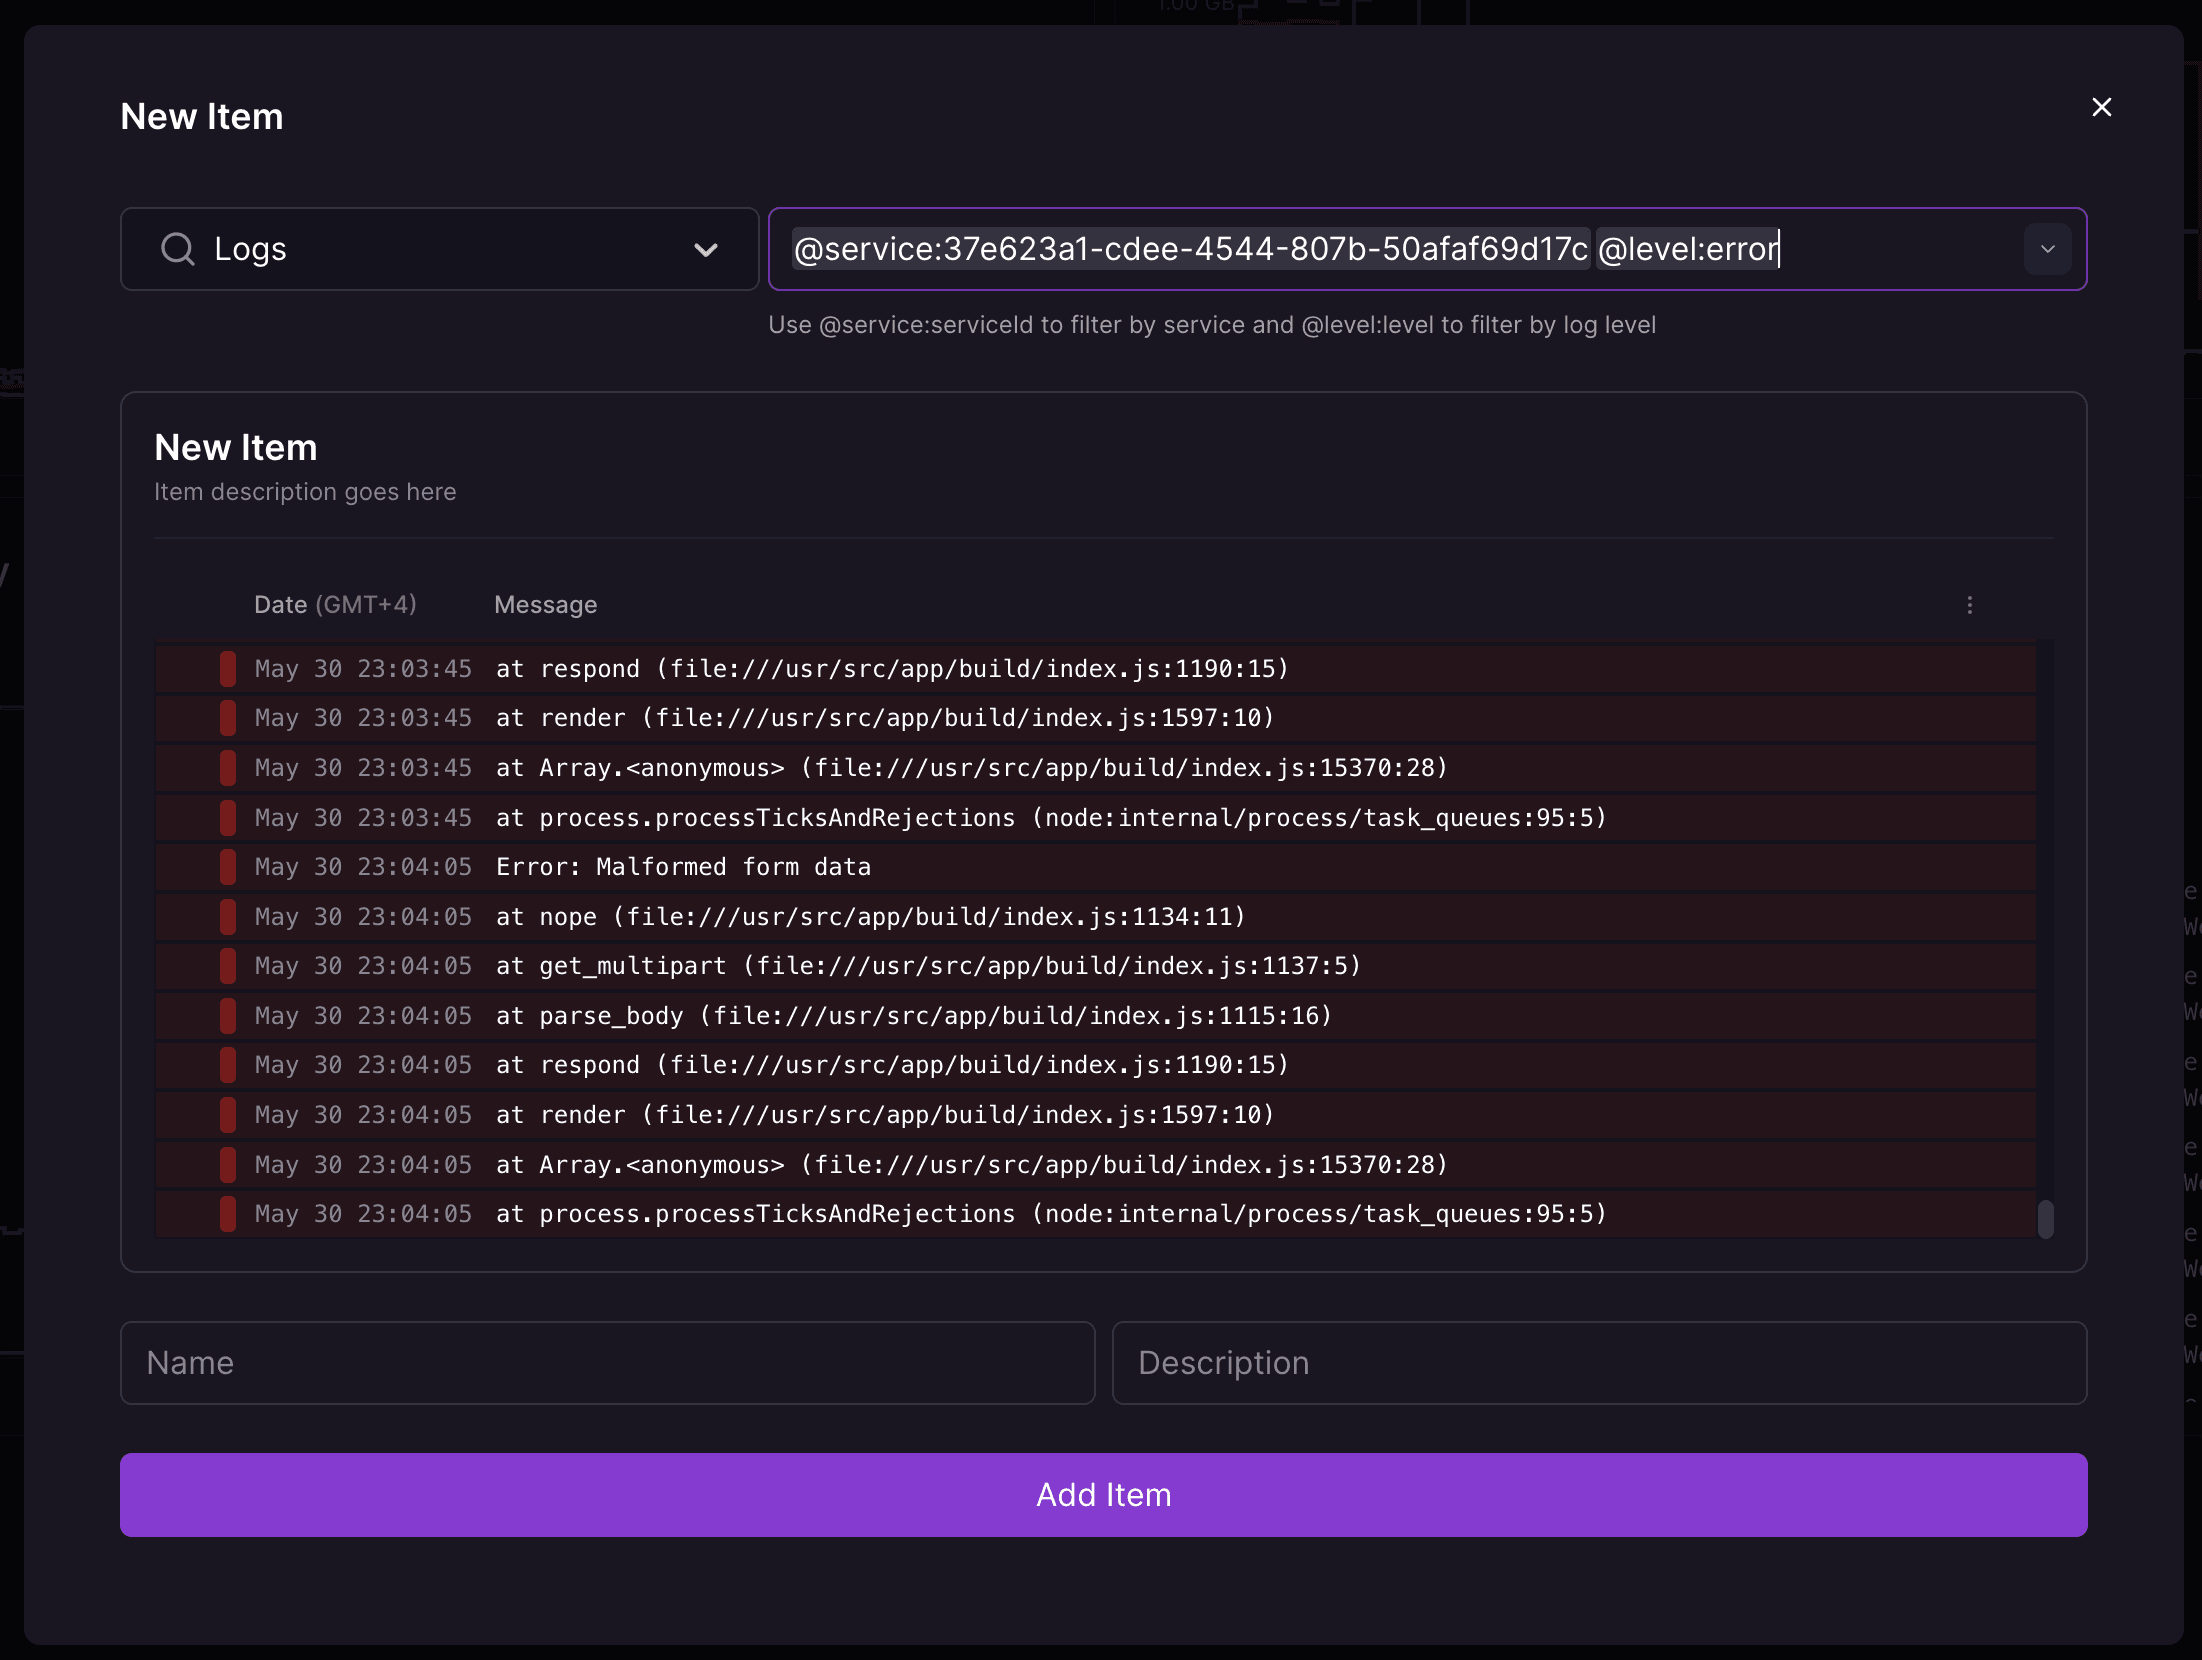Click the Date (GMT+4) column header
Screen dimensions: 2202x1660
[x=335, y=605]
